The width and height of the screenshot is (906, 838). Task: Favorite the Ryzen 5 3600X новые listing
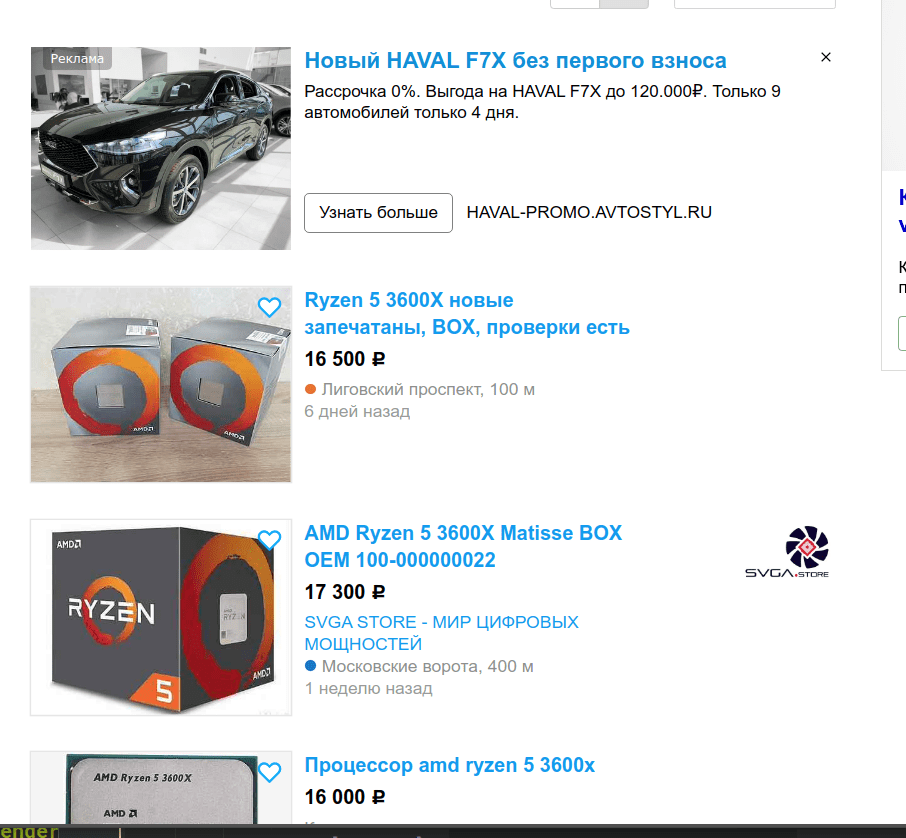tap(269, 307)
